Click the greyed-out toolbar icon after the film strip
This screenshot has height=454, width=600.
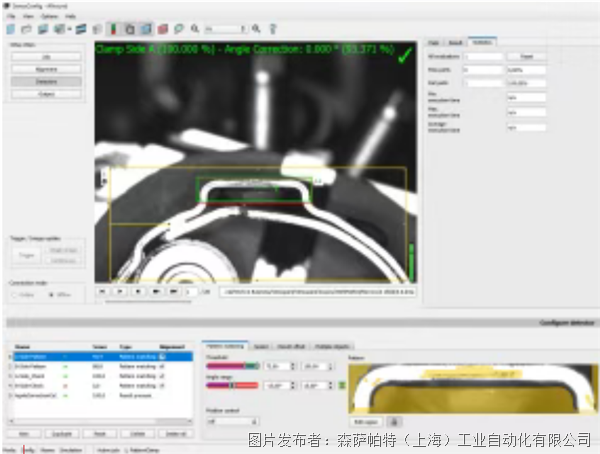pos(98,29)
